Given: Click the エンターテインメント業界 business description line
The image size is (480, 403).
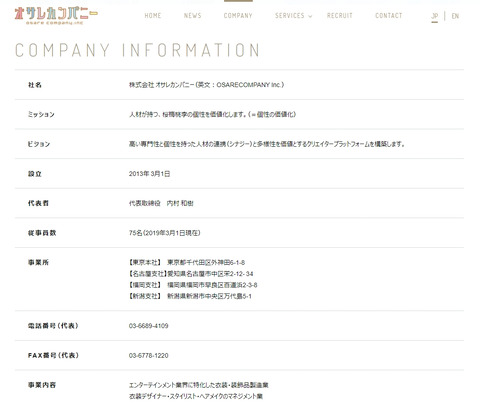Looking at the screenshot, I should click(x=199, y=385).
